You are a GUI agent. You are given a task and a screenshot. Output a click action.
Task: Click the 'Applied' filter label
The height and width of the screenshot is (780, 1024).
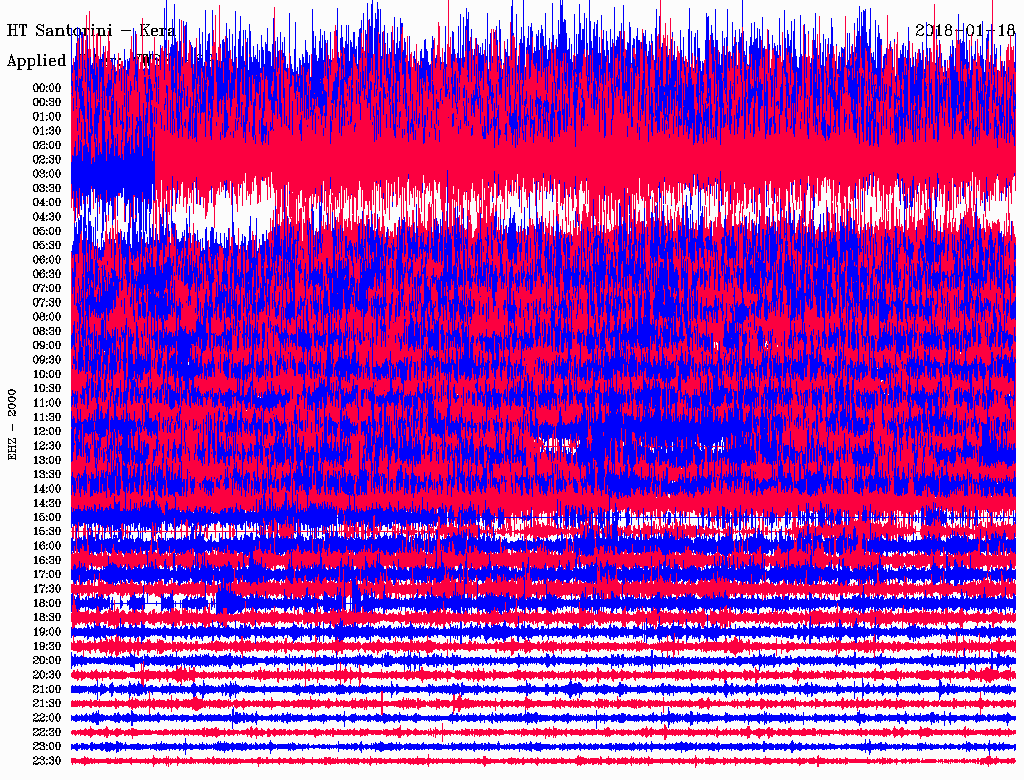click(37, 61)
